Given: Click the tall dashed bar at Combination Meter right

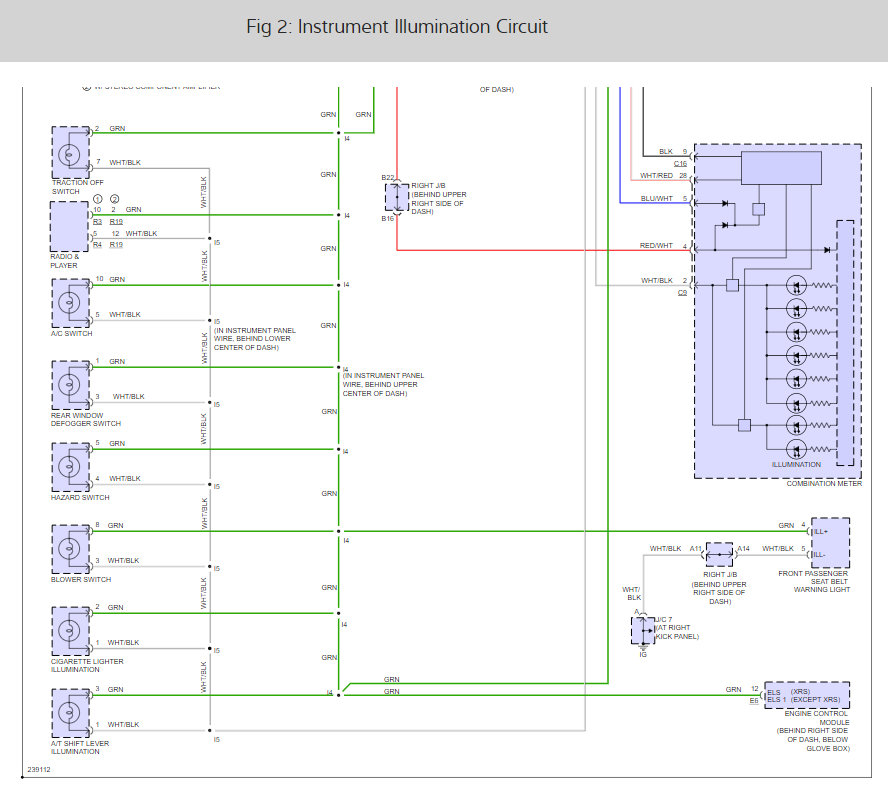Looking at the screenshot, I should (846, 343).
